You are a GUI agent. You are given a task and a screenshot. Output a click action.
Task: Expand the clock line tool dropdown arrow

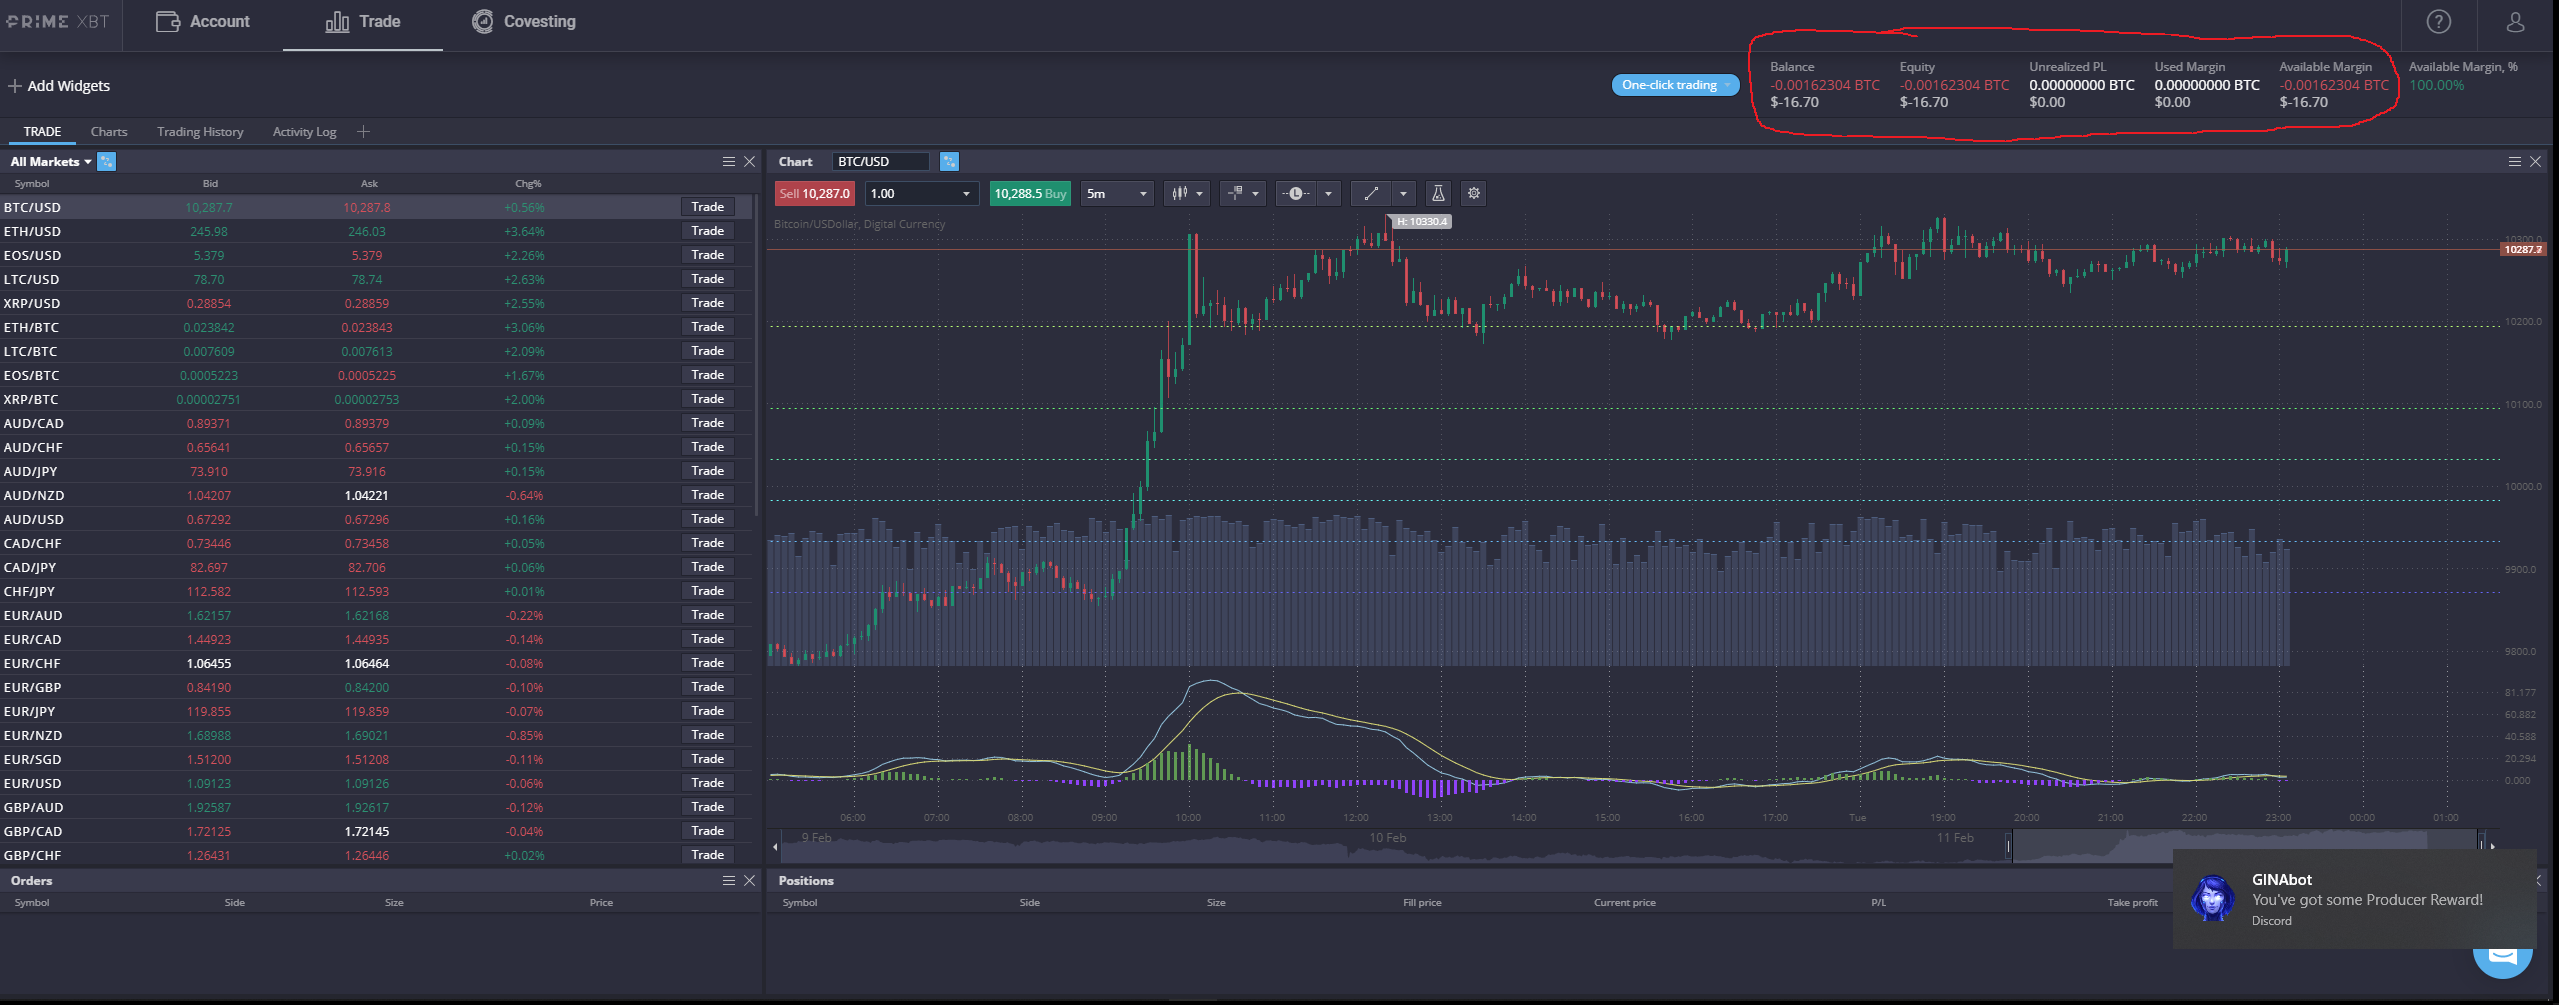click(x=1328, y=194)
